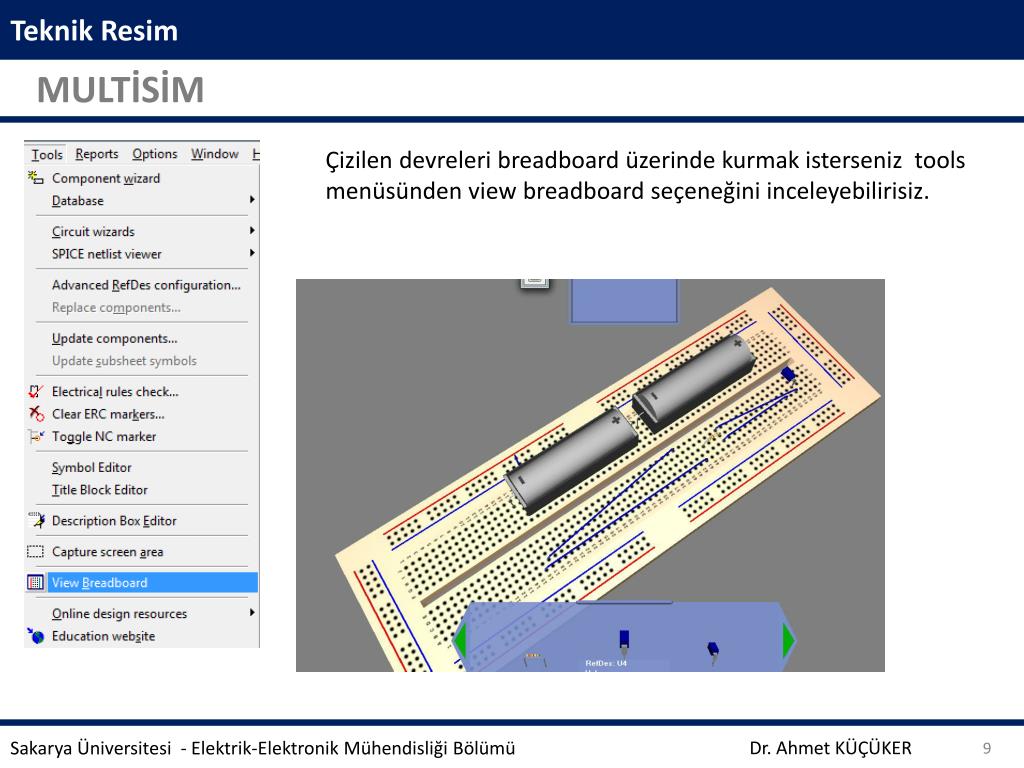The image size is (1024, 768).
Task: Click the Description Box Editor icon
Action: pos(37,520)
